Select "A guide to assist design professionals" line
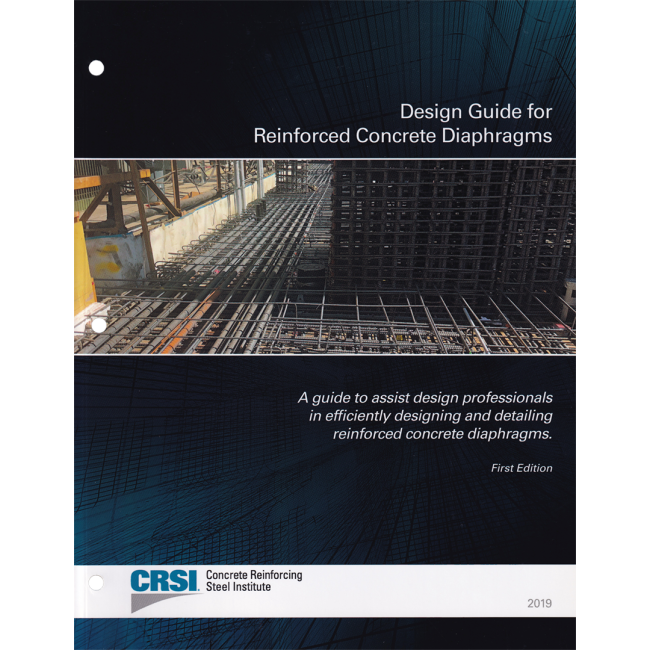Screen dimensions: 650x650 point(425,398)
